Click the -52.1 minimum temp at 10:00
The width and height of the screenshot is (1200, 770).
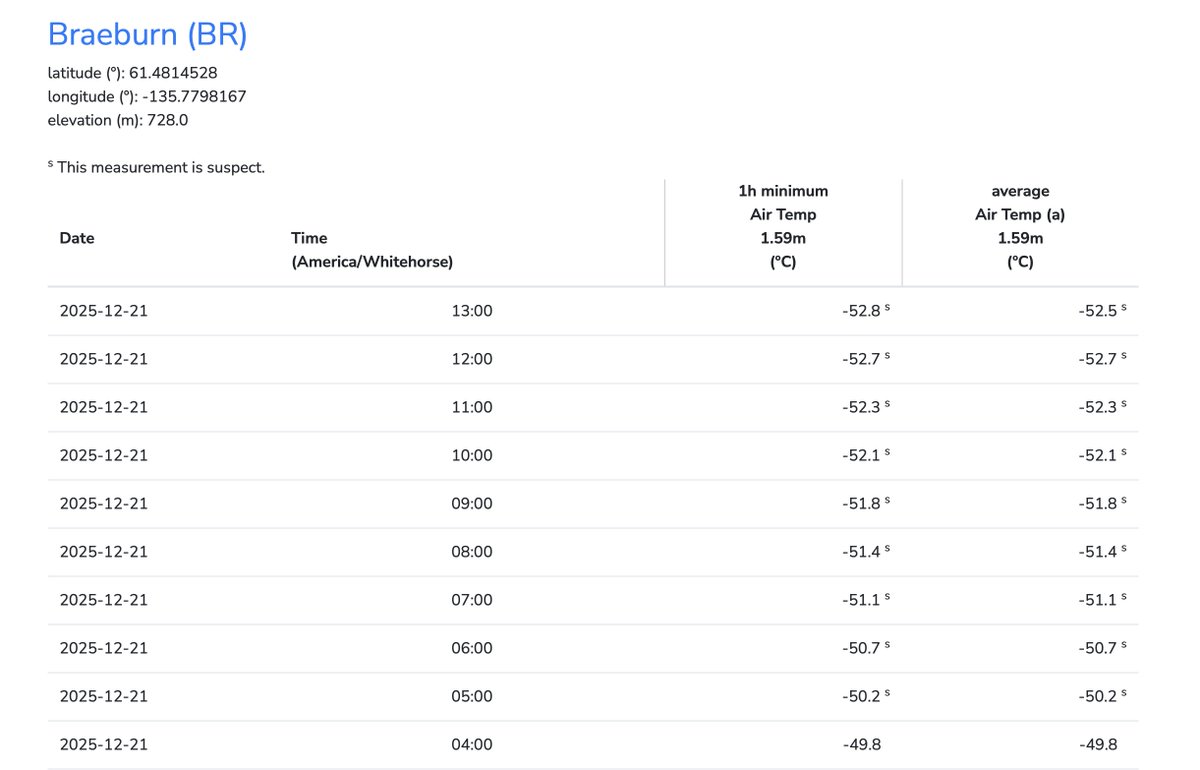click(866, 455)
